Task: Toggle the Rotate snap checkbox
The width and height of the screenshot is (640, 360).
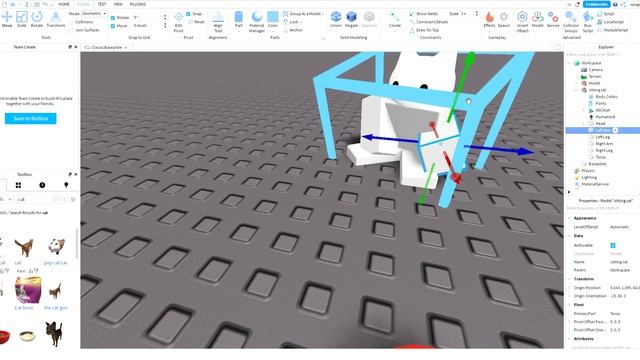Action: click(113, 18)
